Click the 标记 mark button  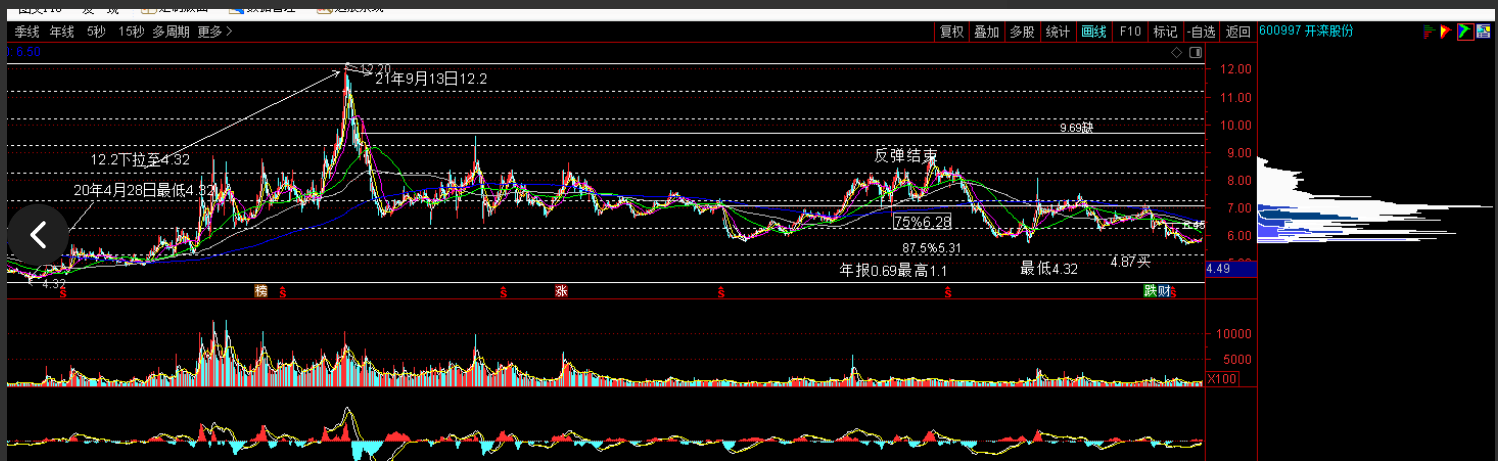tap(1165, 31)
